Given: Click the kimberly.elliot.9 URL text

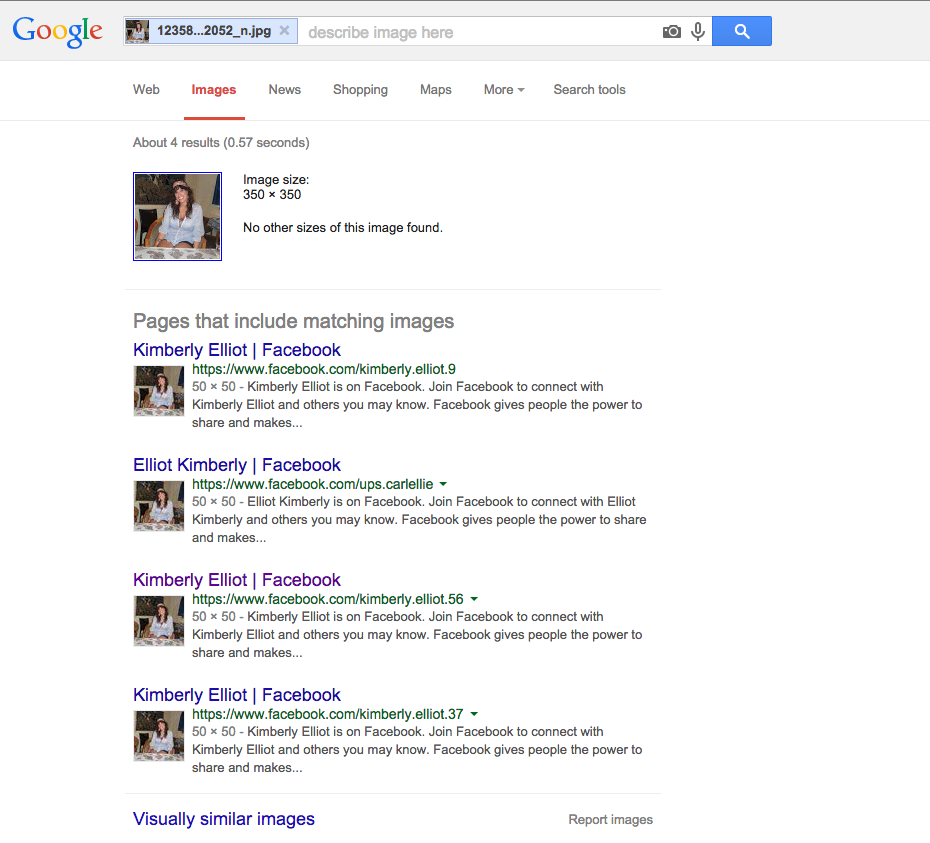Looking at the screenshot, I should (324, 369).
